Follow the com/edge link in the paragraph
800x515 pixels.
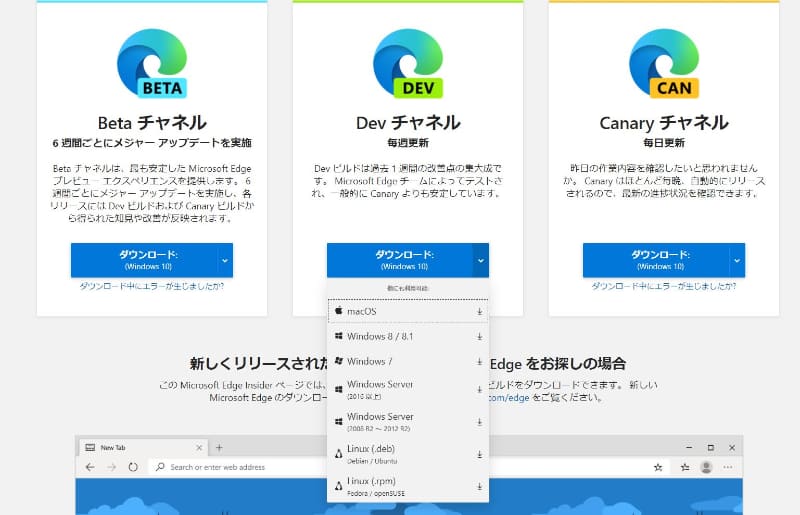point(509,398)
